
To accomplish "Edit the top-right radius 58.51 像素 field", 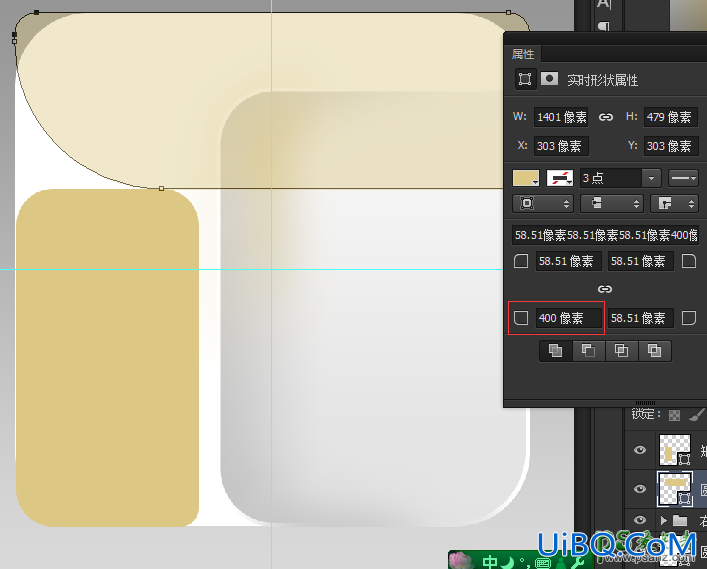I will pos(641,261).
